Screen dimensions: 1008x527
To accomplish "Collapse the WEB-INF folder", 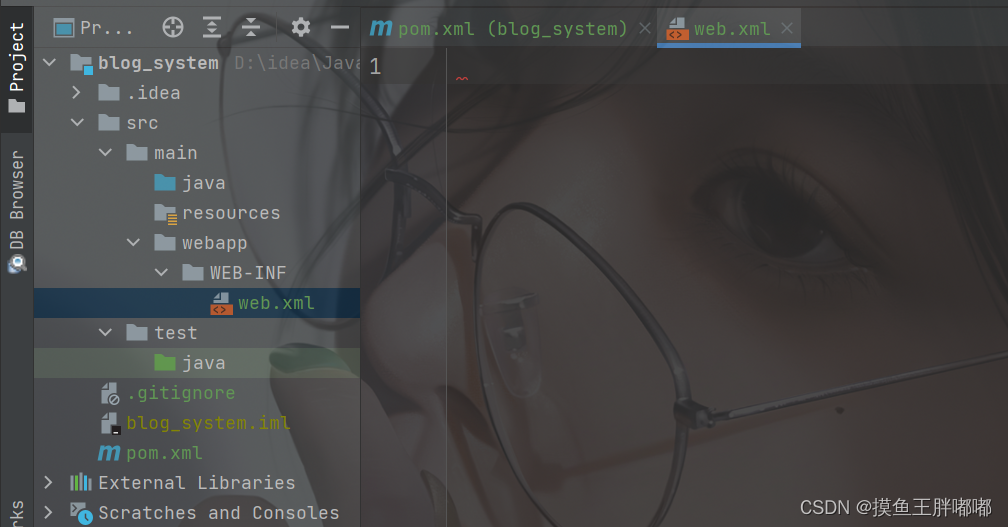I will pos(161,272).
